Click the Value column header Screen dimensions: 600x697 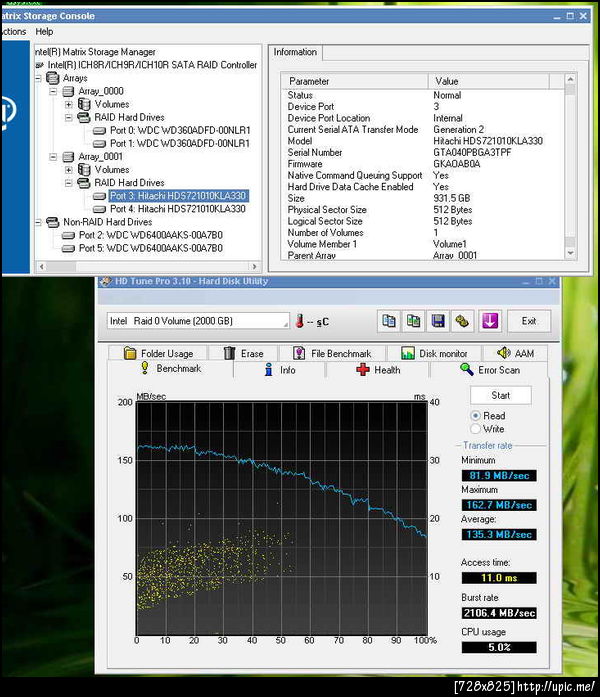coord(489,81)
